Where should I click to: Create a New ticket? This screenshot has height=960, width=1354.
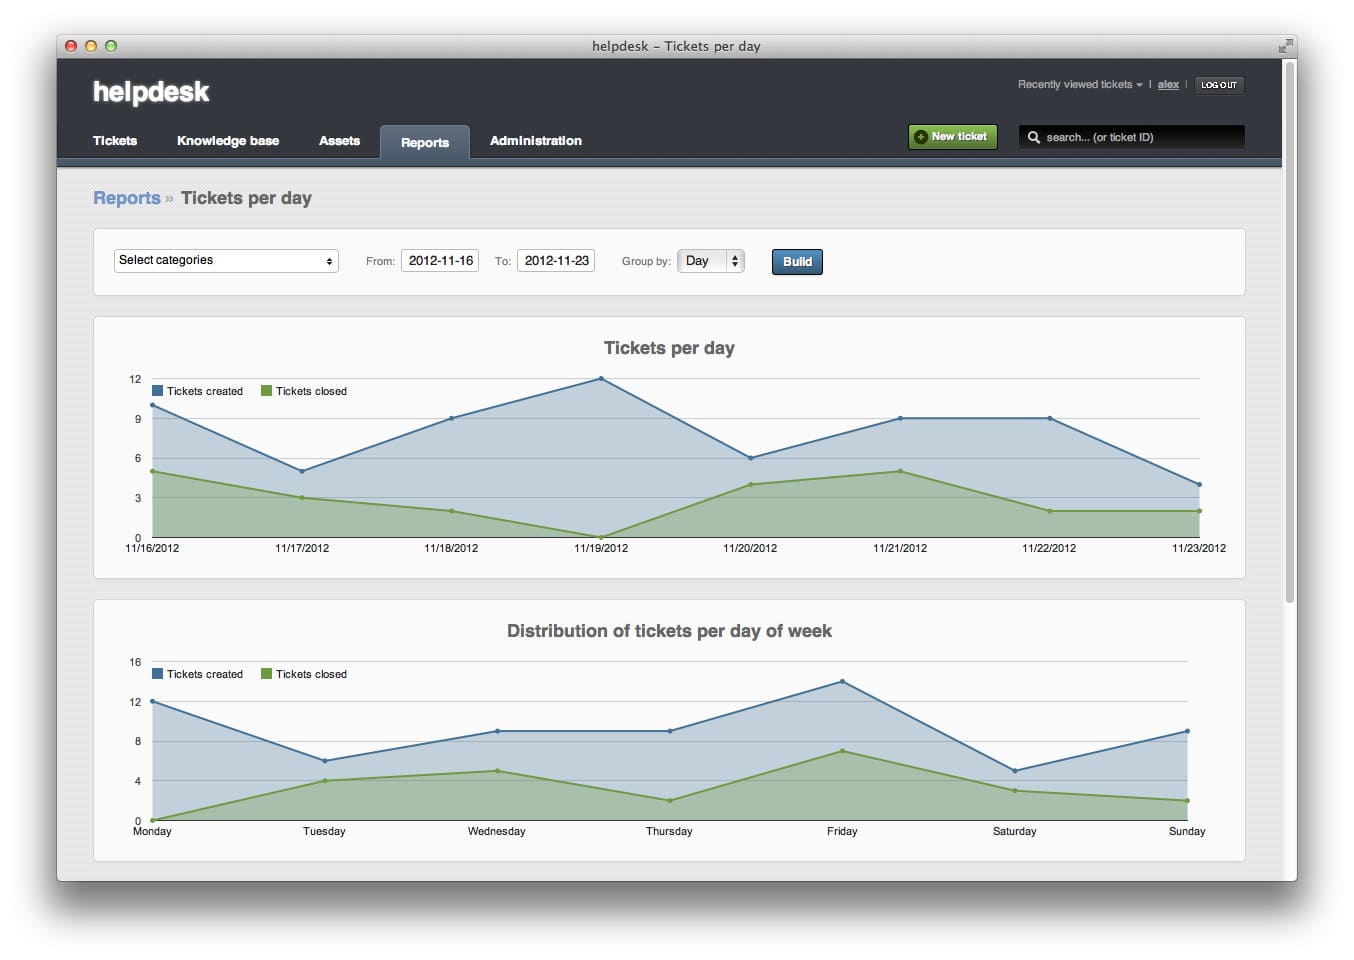coord(952,137)
